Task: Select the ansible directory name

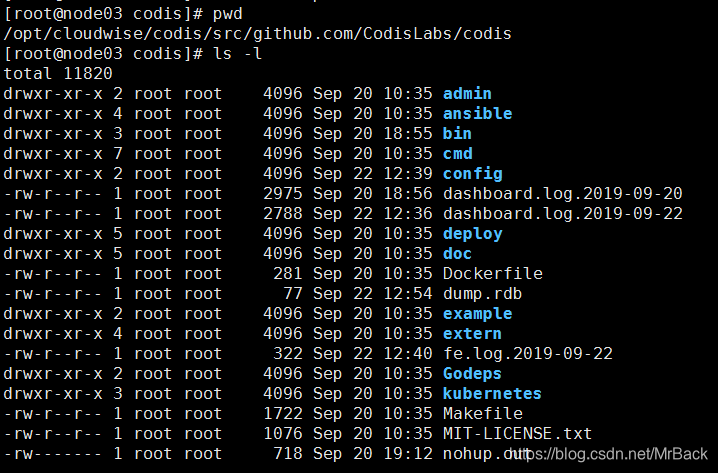Action: point(477,114)
